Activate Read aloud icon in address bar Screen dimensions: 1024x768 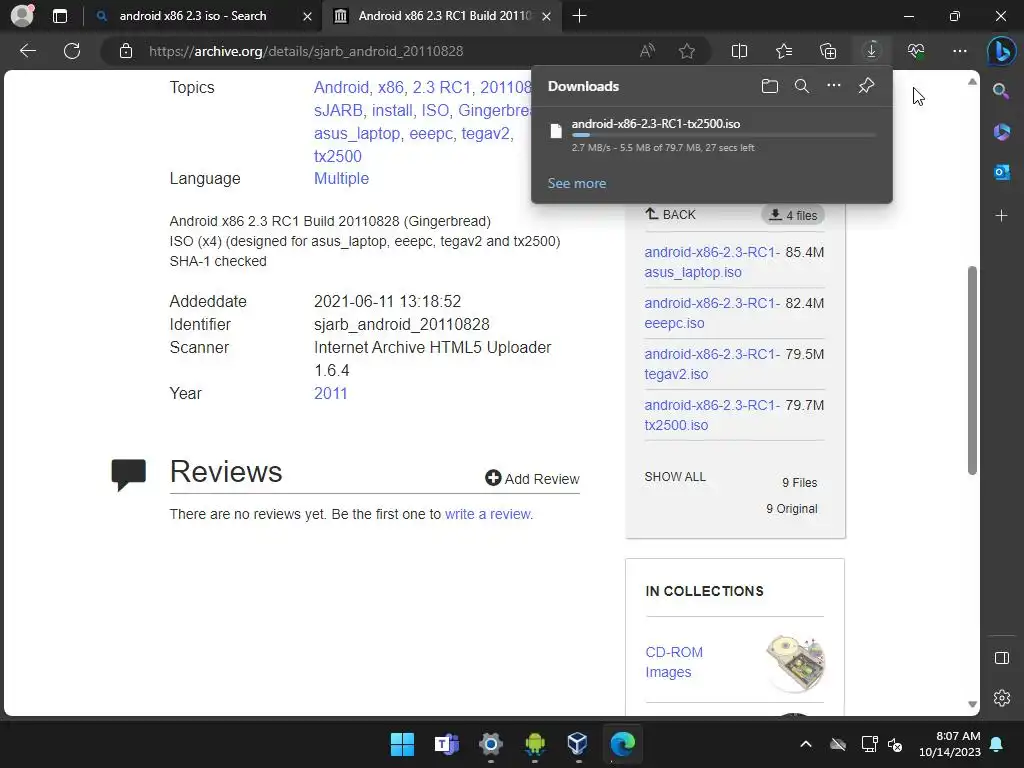pos(647,51)
